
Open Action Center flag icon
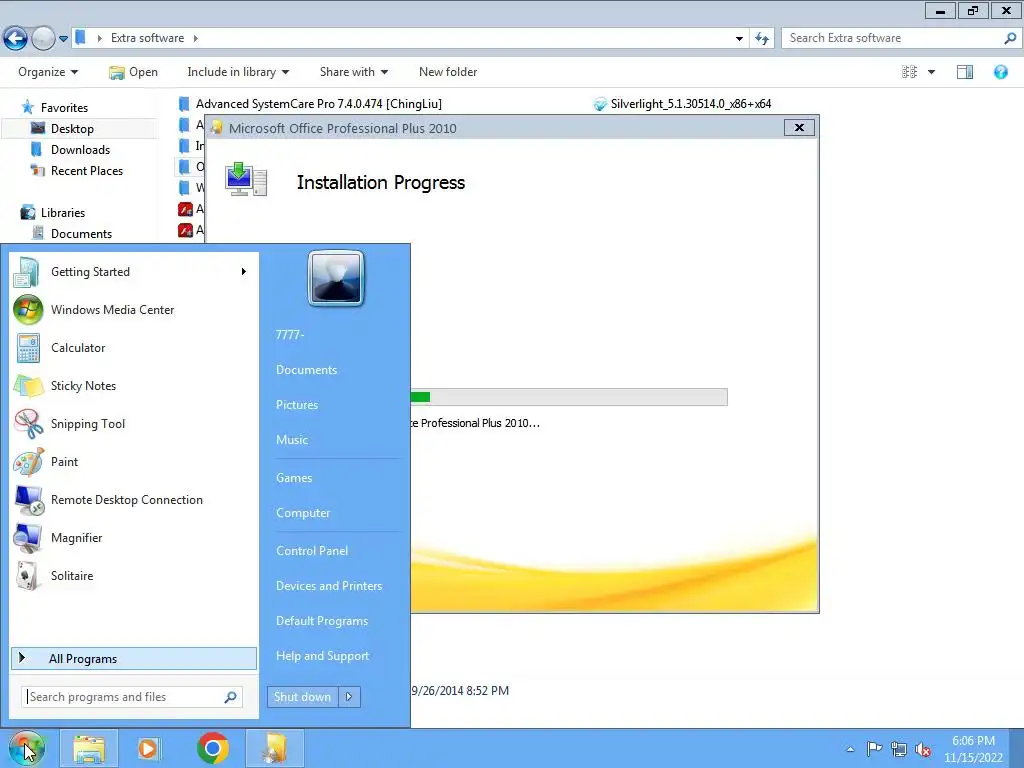coord(874,748)
